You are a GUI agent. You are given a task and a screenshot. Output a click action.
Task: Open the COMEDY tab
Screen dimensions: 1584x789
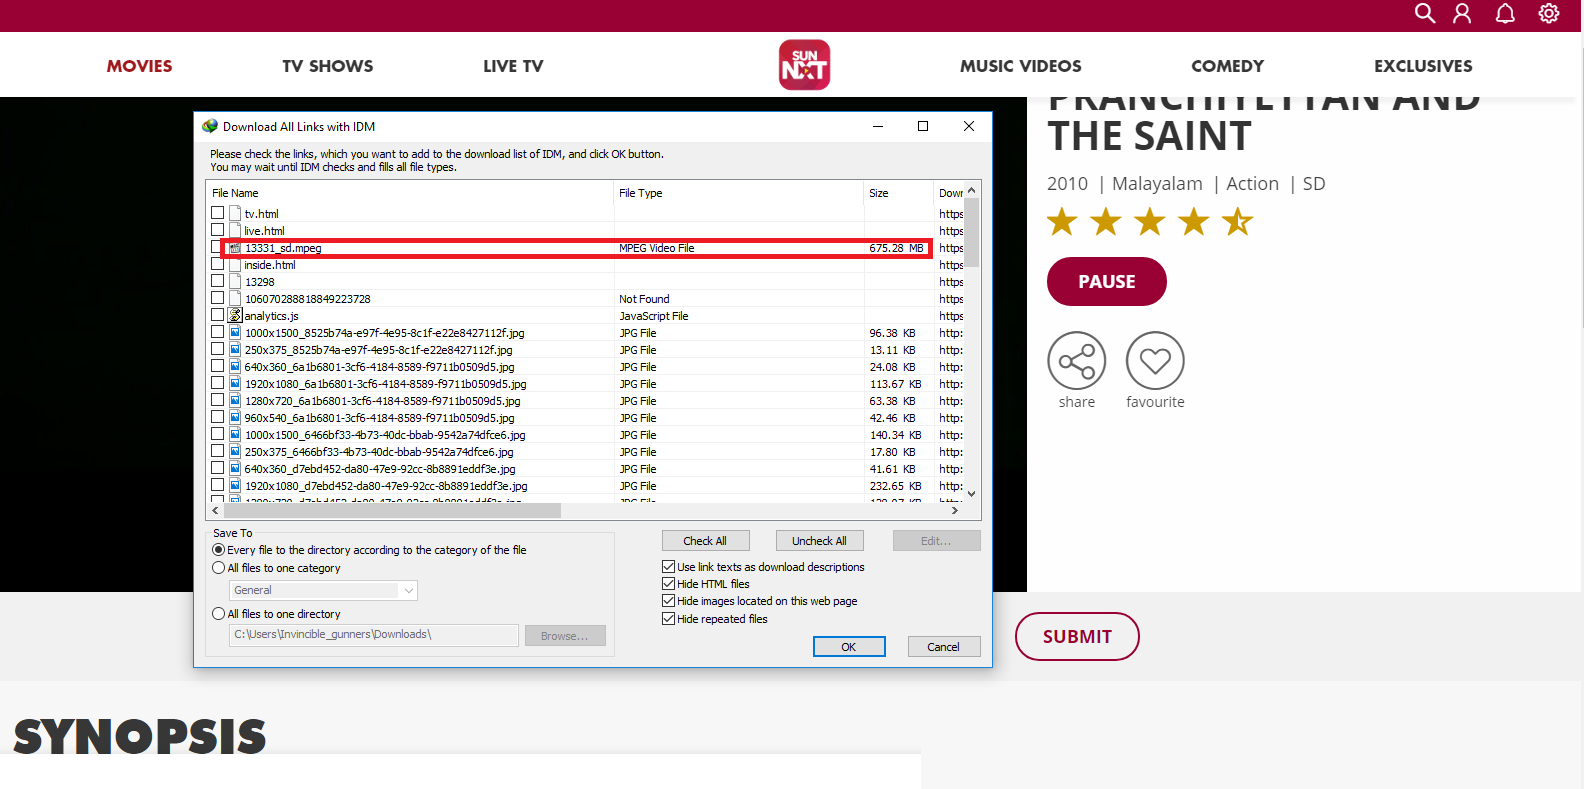coord(1228,66)
